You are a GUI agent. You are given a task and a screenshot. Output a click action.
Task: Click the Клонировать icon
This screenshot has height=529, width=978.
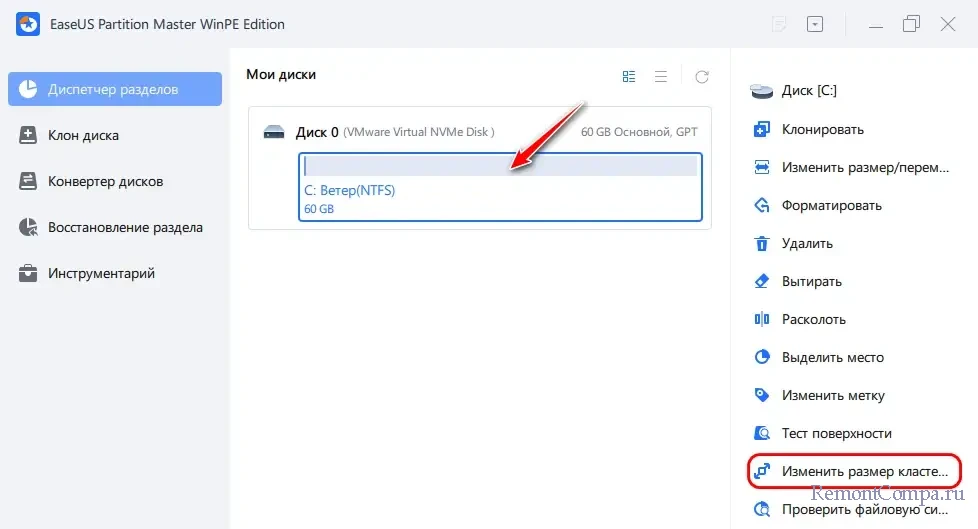[762, 129]
